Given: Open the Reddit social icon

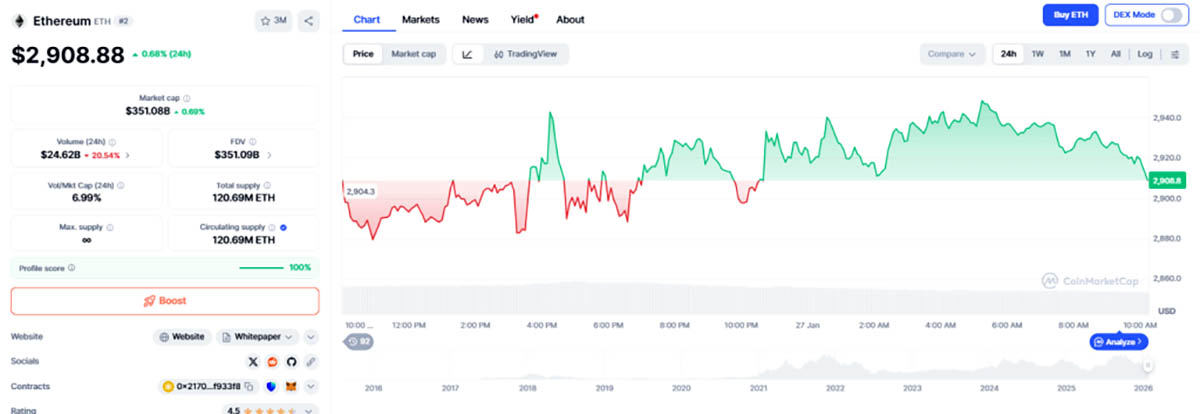Looking at the screenshot, I should (x=271, y=362).
